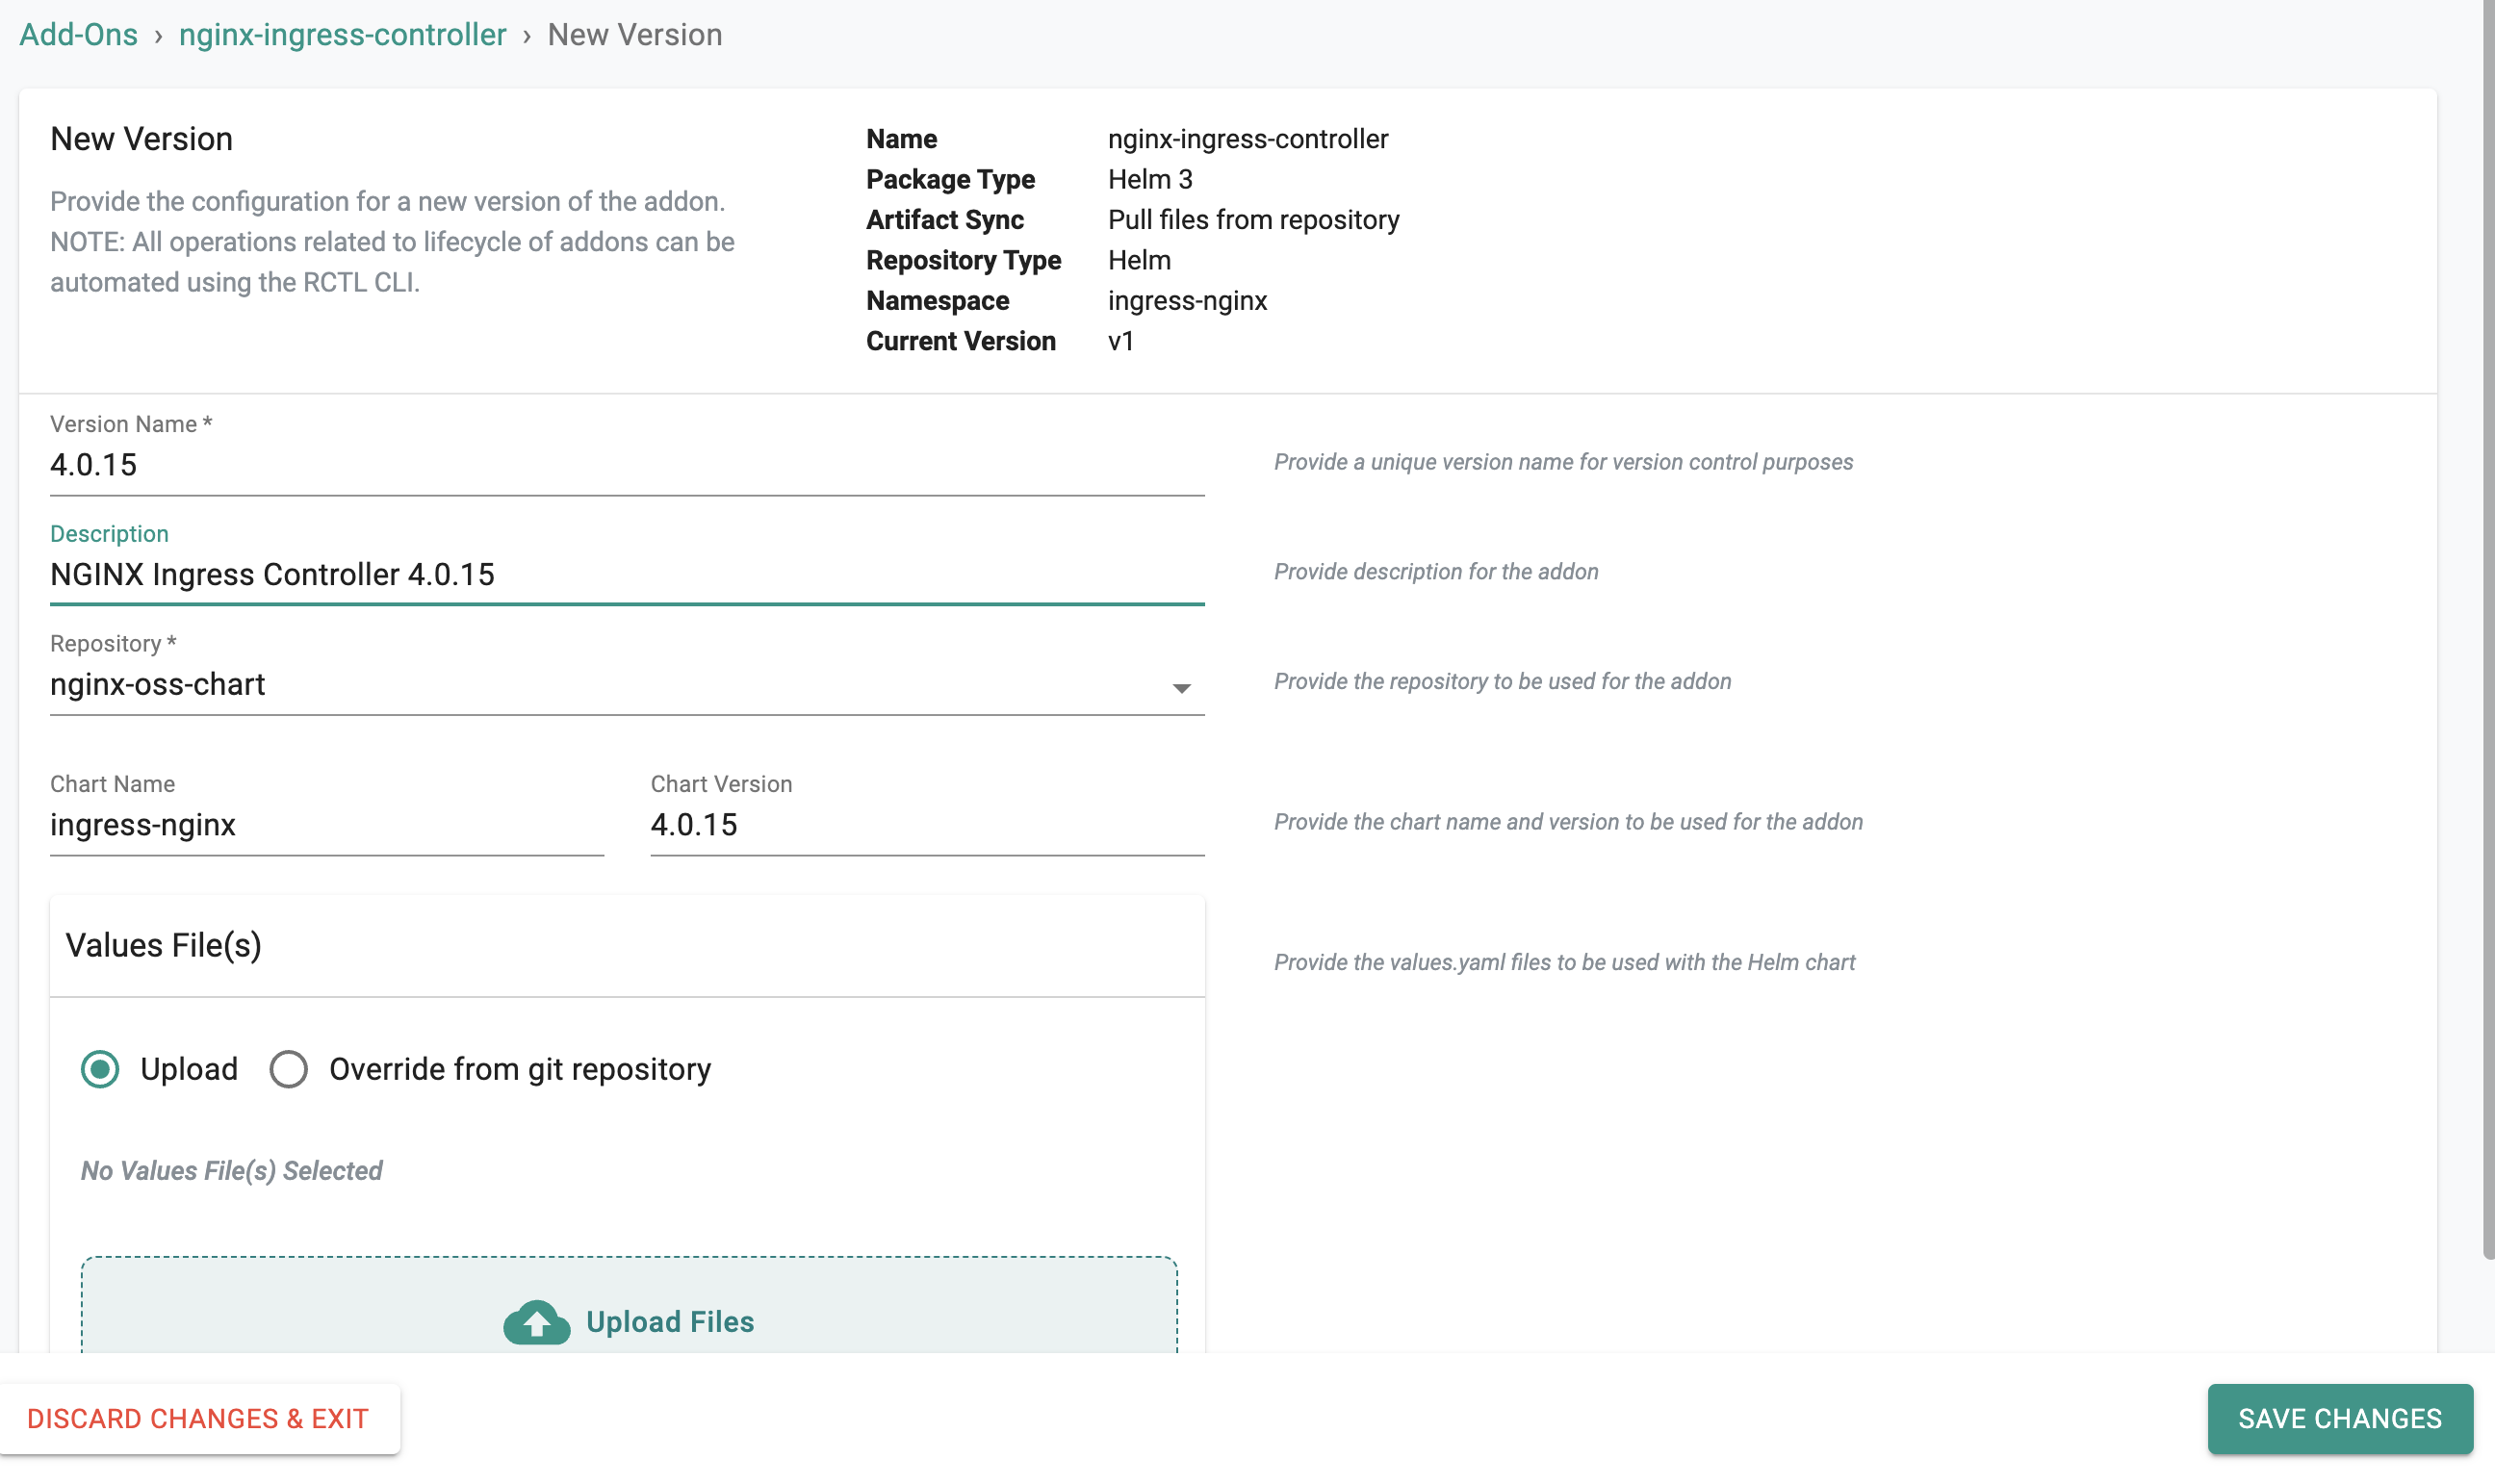2495x1484 pixels.
Task: Click the Package Type value Helm 3
Action: pyautogui.click(x=1150, y=179)
